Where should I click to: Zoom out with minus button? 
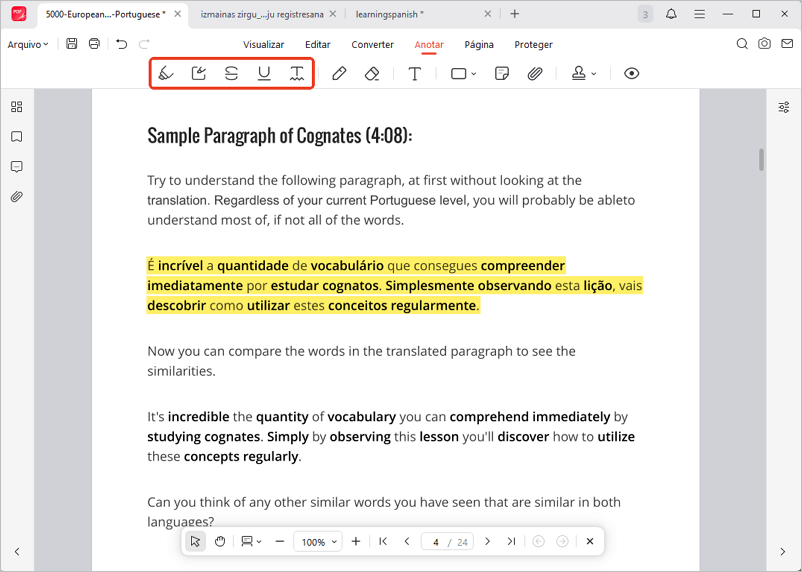[279, 541]
